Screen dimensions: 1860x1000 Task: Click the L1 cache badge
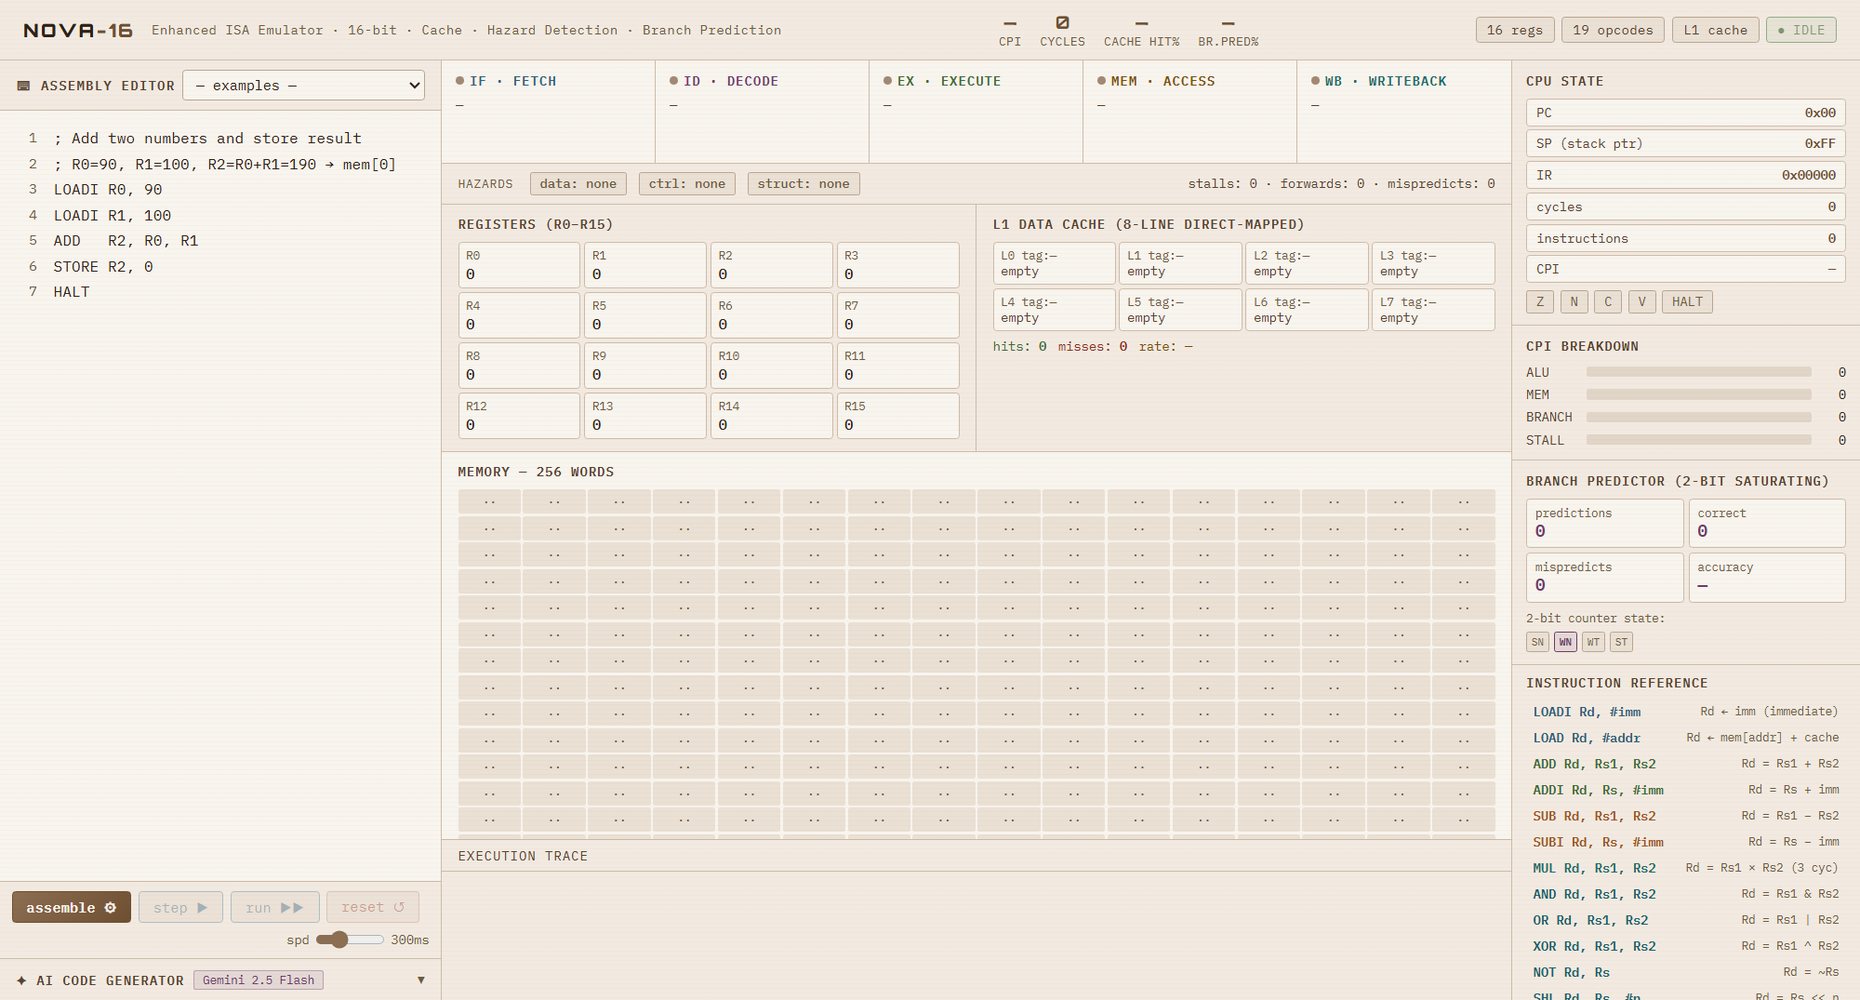(x=1715, y=30)
